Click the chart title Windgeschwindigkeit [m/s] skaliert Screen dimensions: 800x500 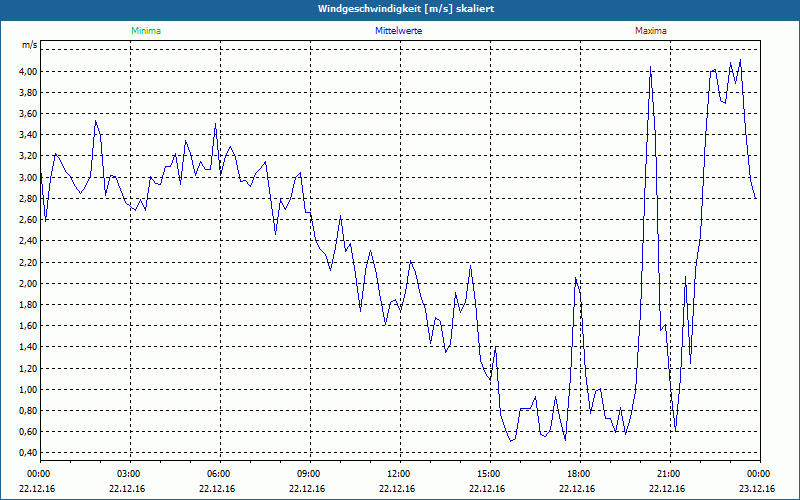(406, 9)
